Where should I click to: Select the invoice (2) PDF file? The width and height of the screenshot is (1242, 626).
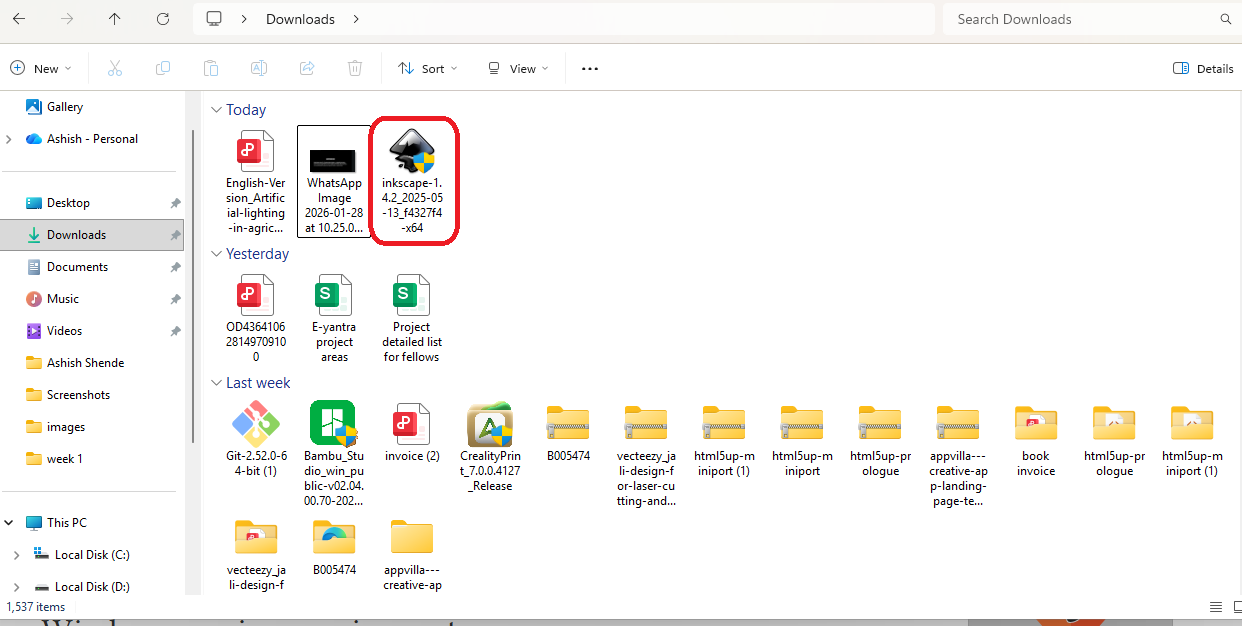click(x=412, y=432)
